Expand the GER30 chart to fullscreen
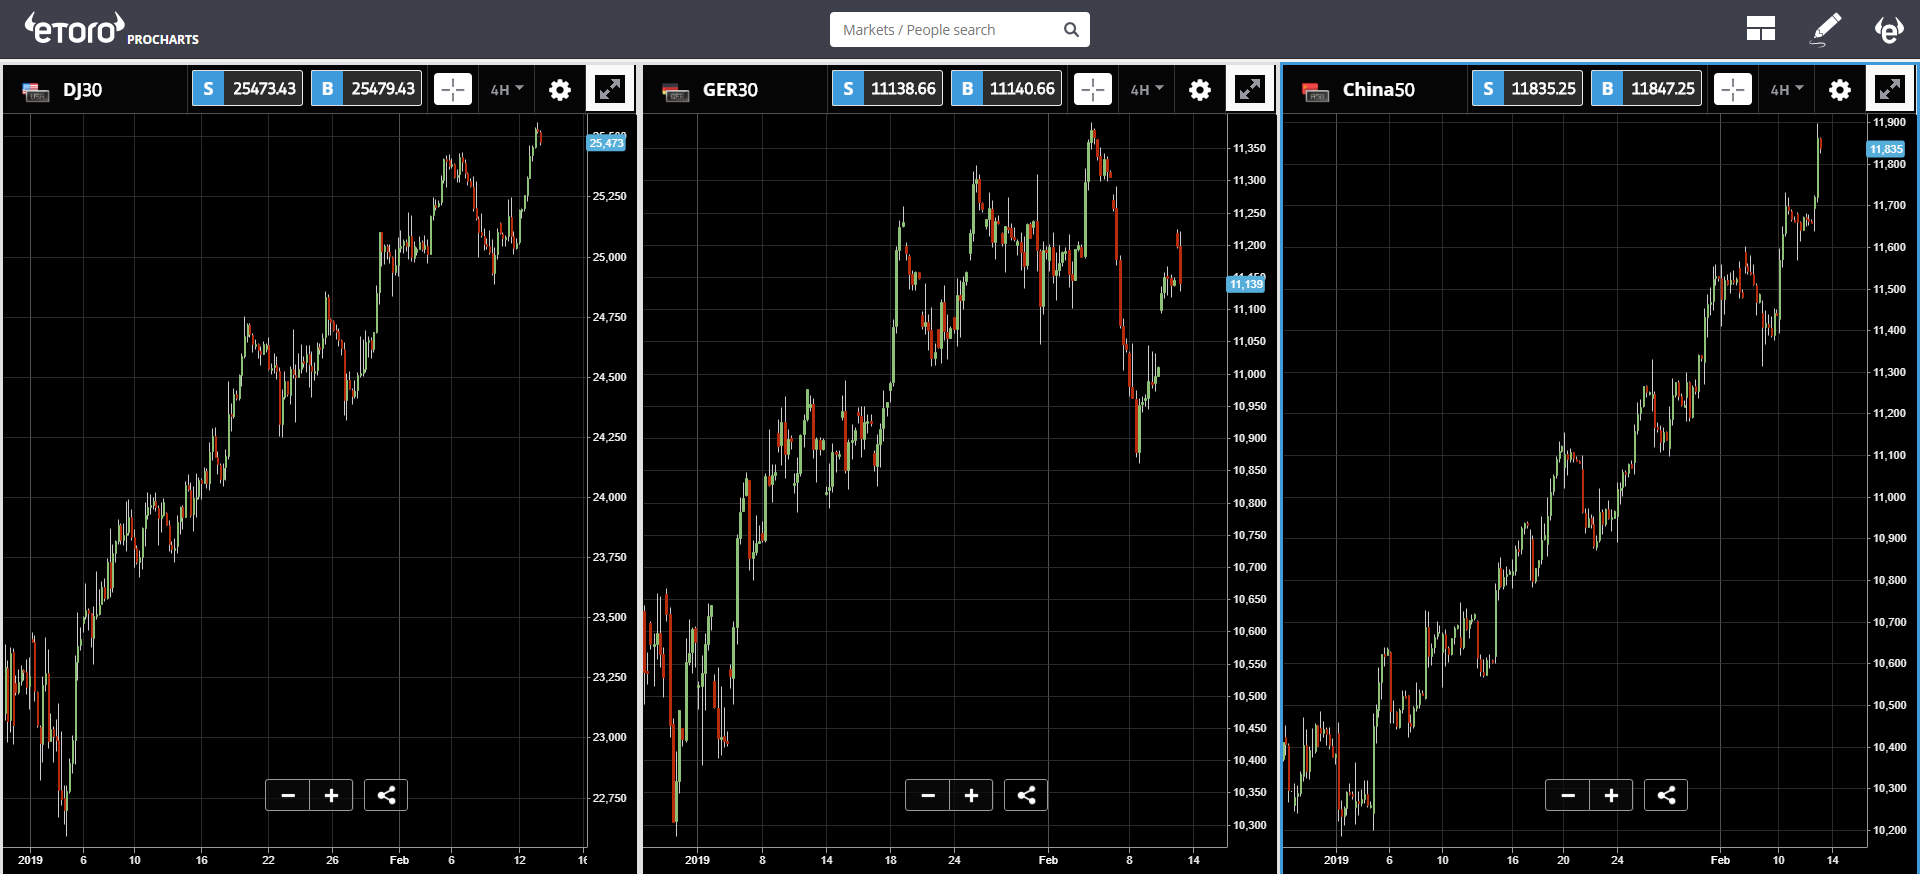Screen dimensions: 1920x874 point(1250,89)
